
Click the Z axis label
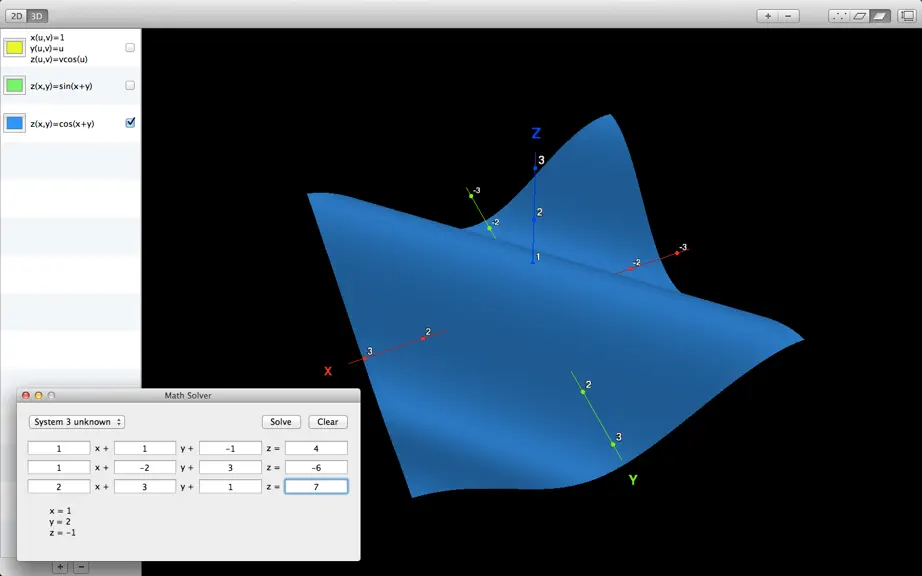tap(536, 133)
